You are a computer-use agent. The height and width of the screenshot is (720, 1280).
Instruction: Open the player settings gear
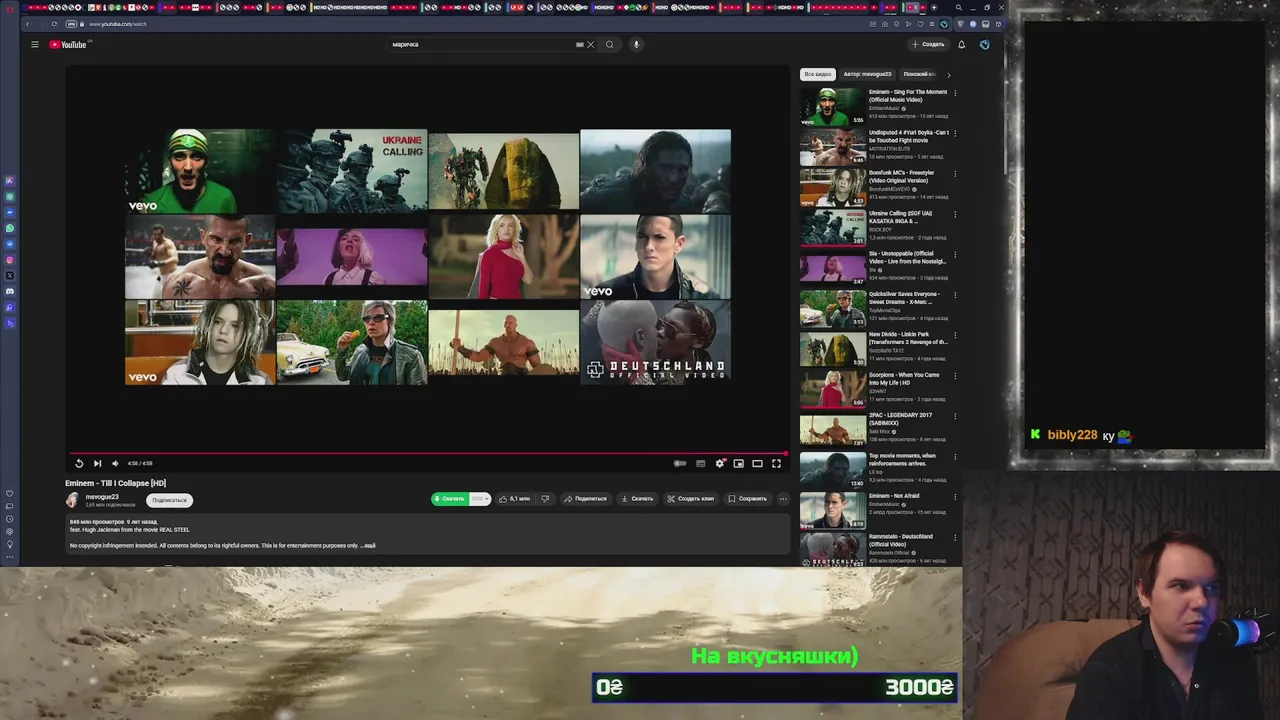point(720,463)
